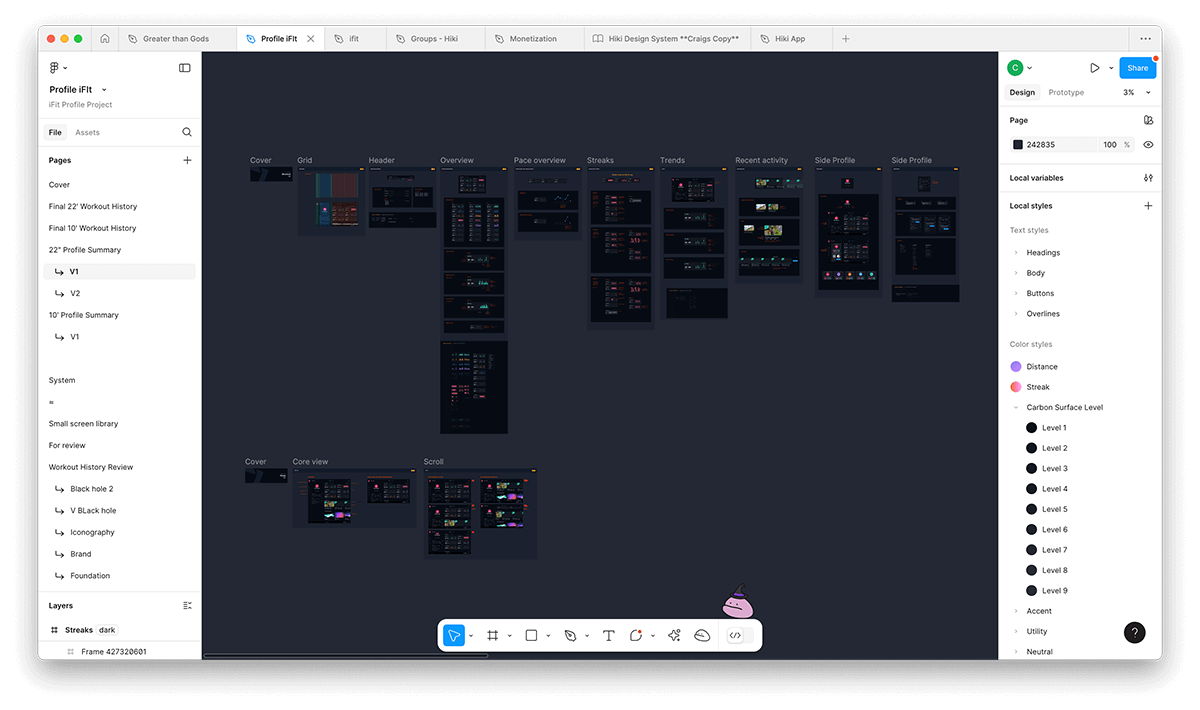Toggle the Dev Mode switch in toolbar
1200x710 pixels.
740,635
